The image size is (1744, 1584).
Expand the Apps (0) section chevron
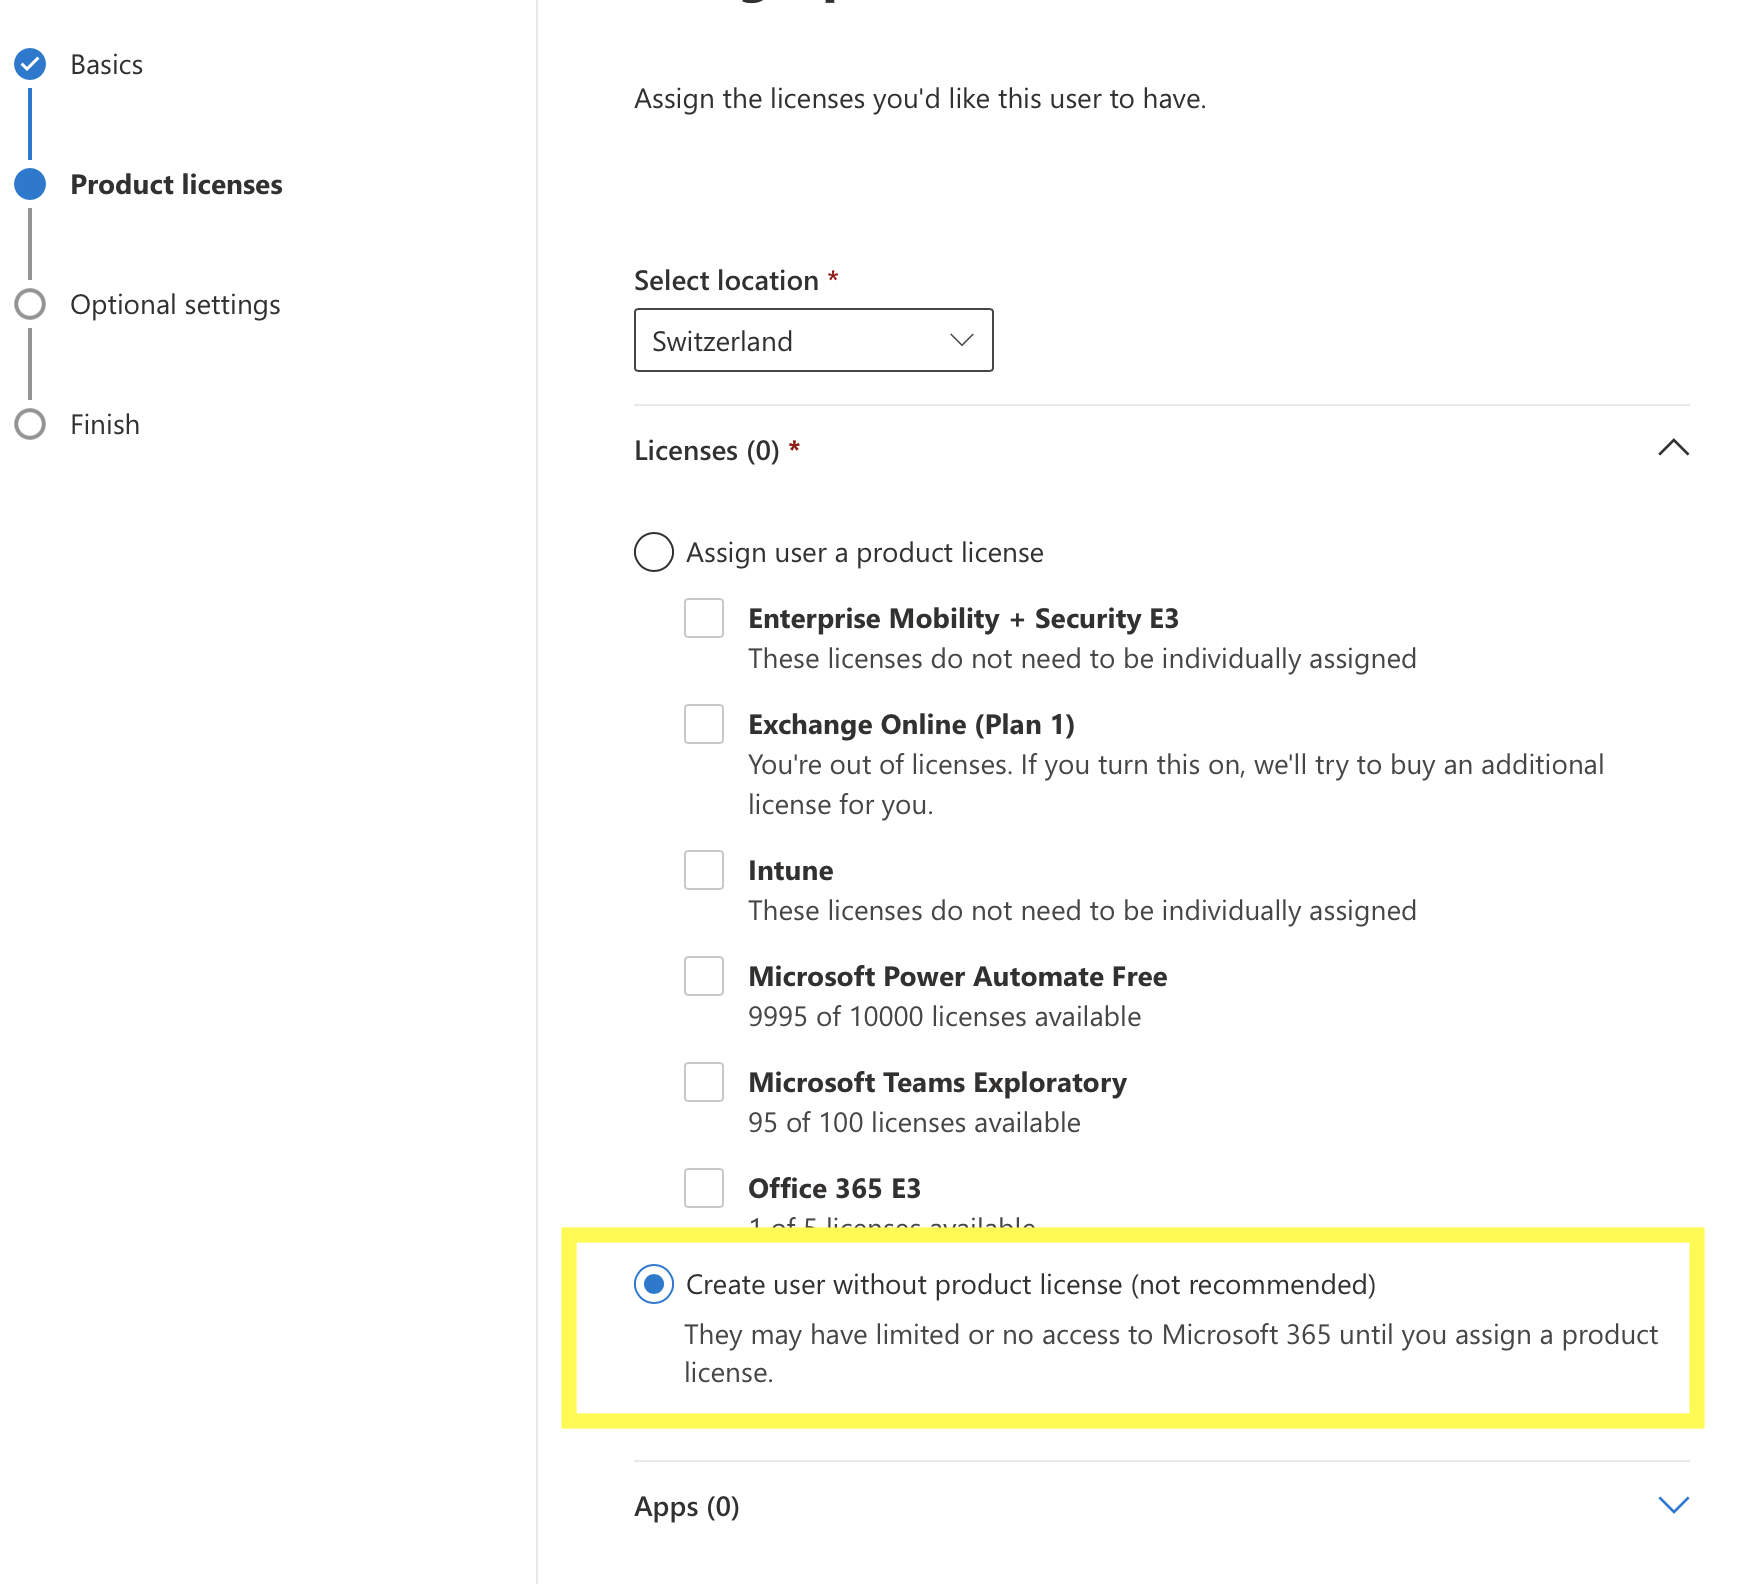pyautogui.click(x=1673, y=1505)
